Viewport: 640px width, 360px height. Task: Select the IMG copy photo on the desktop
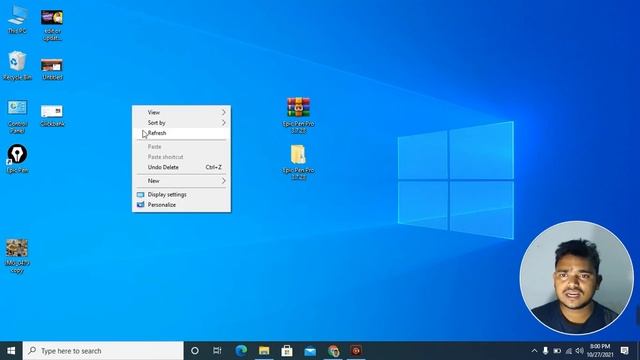(17, 256)
